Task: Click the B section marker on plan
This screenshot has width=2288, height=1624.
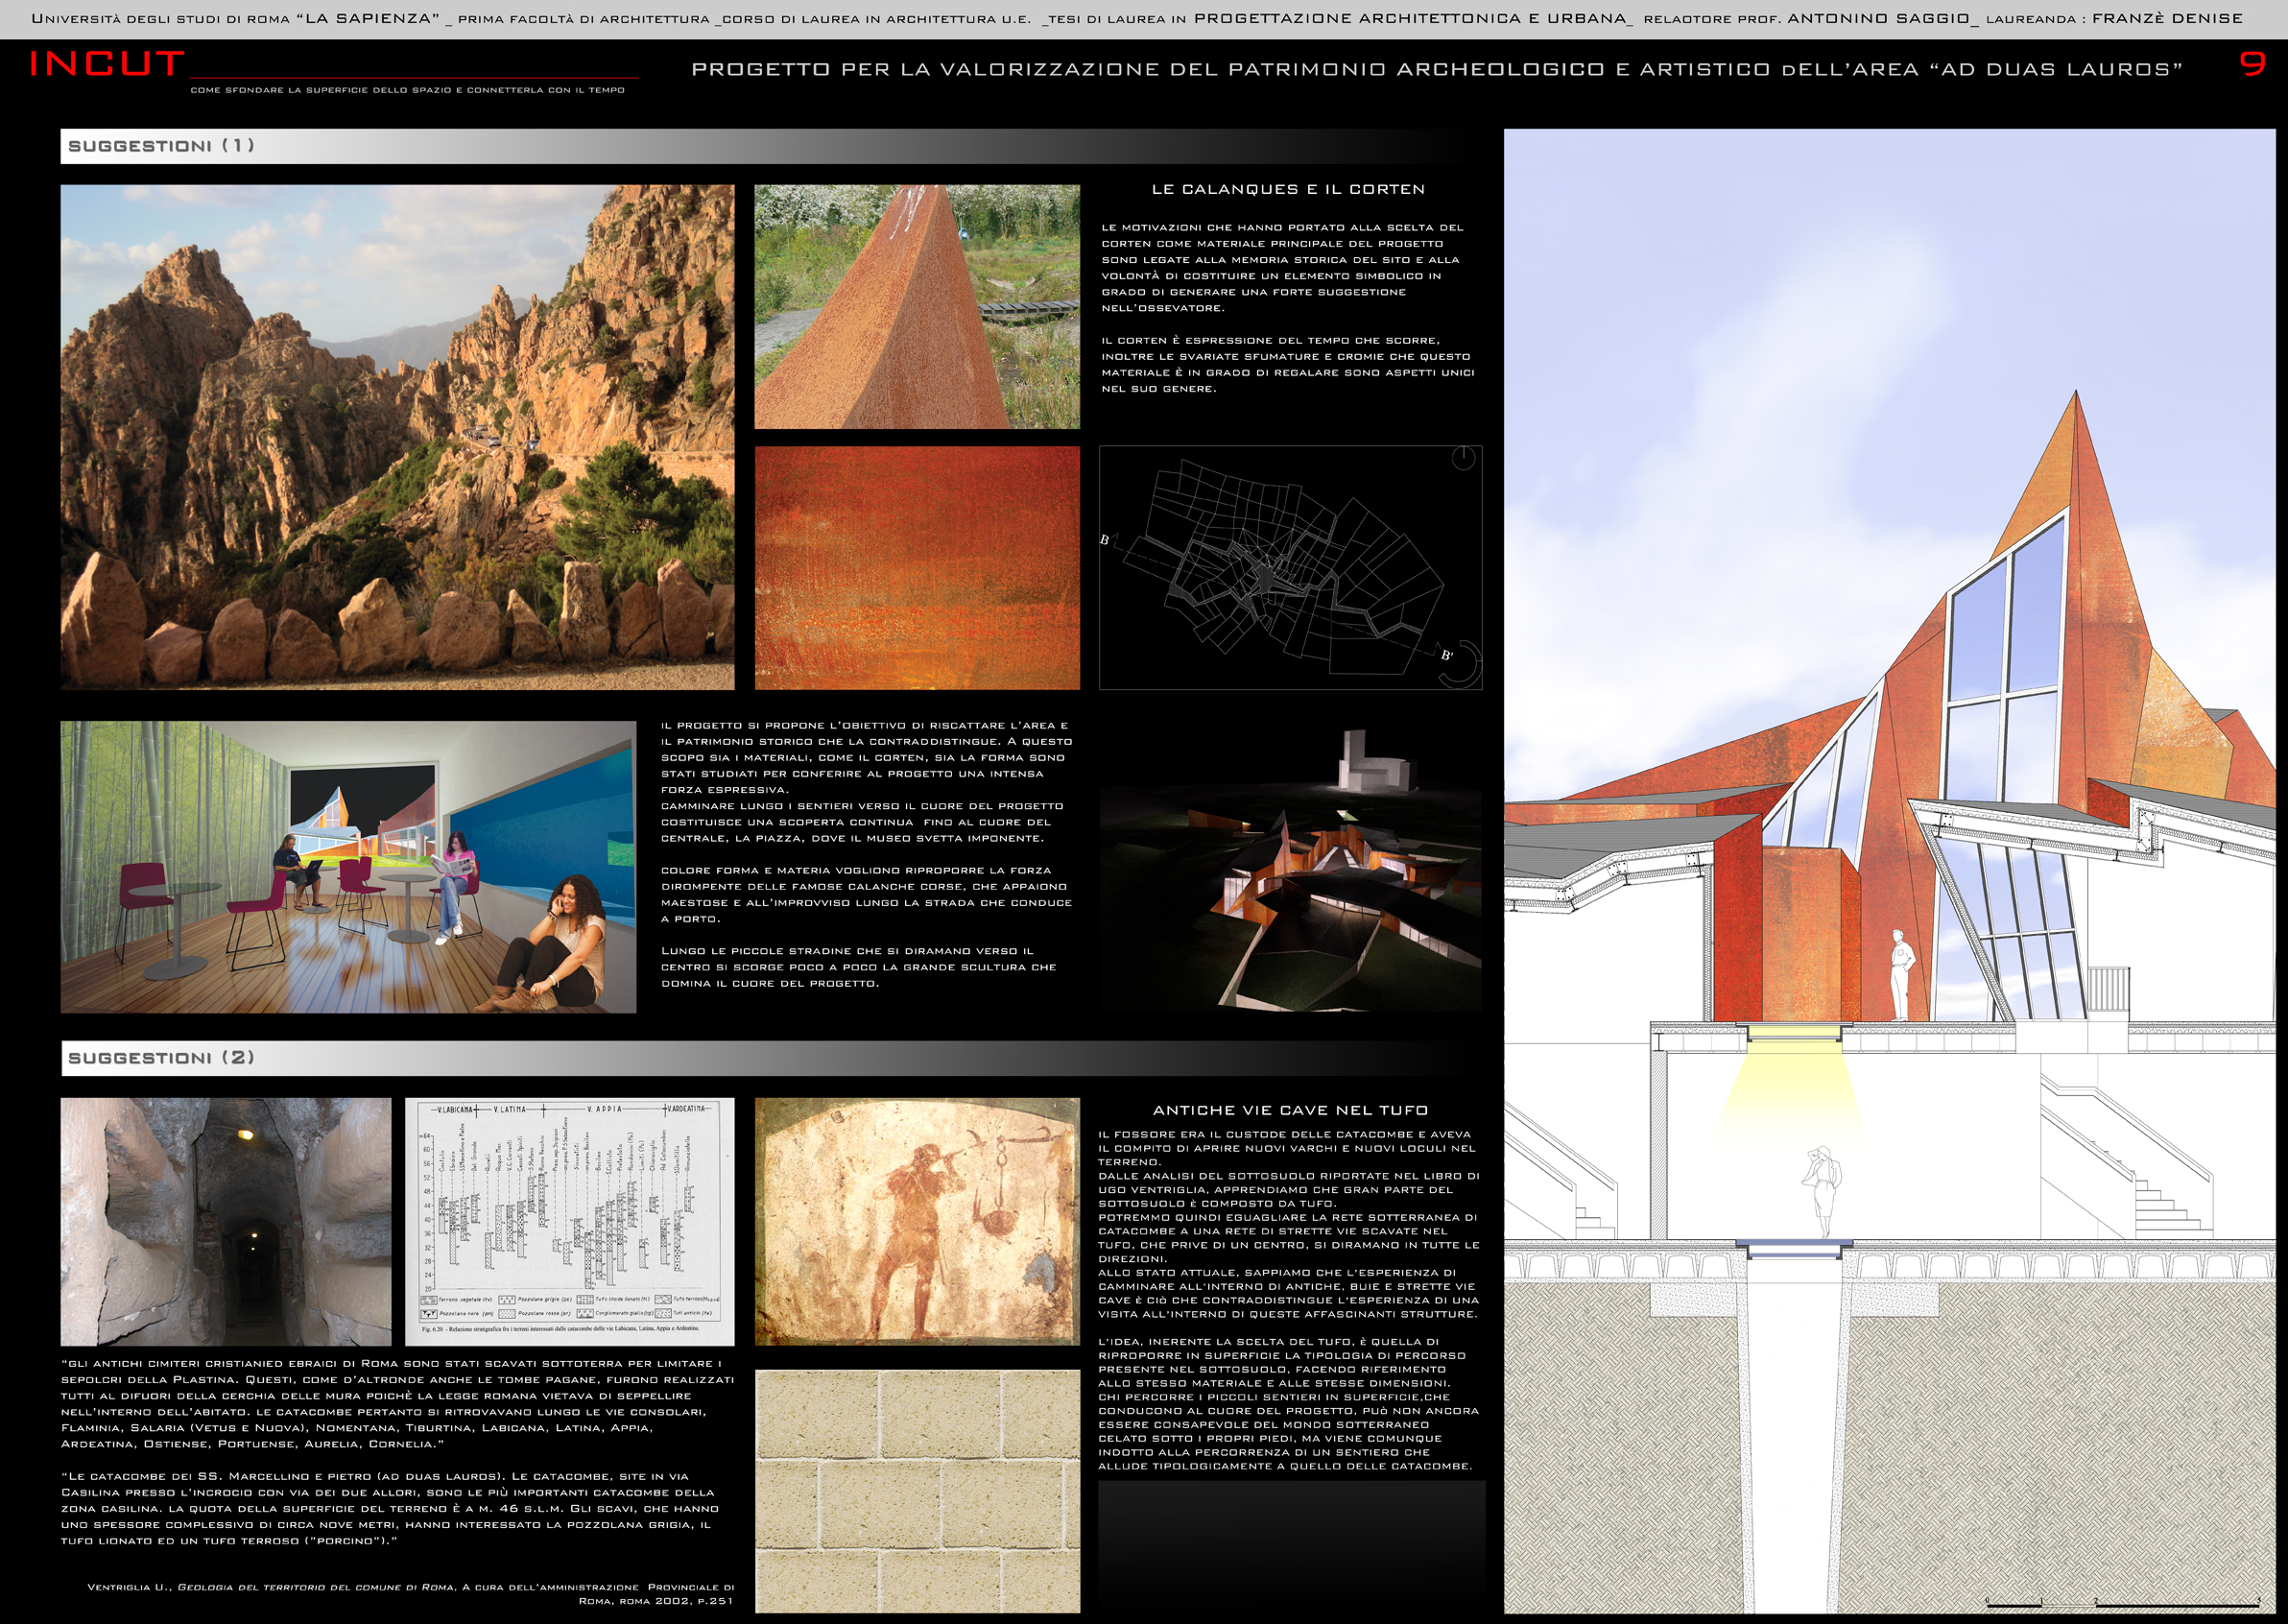Action: (1104, 540)
